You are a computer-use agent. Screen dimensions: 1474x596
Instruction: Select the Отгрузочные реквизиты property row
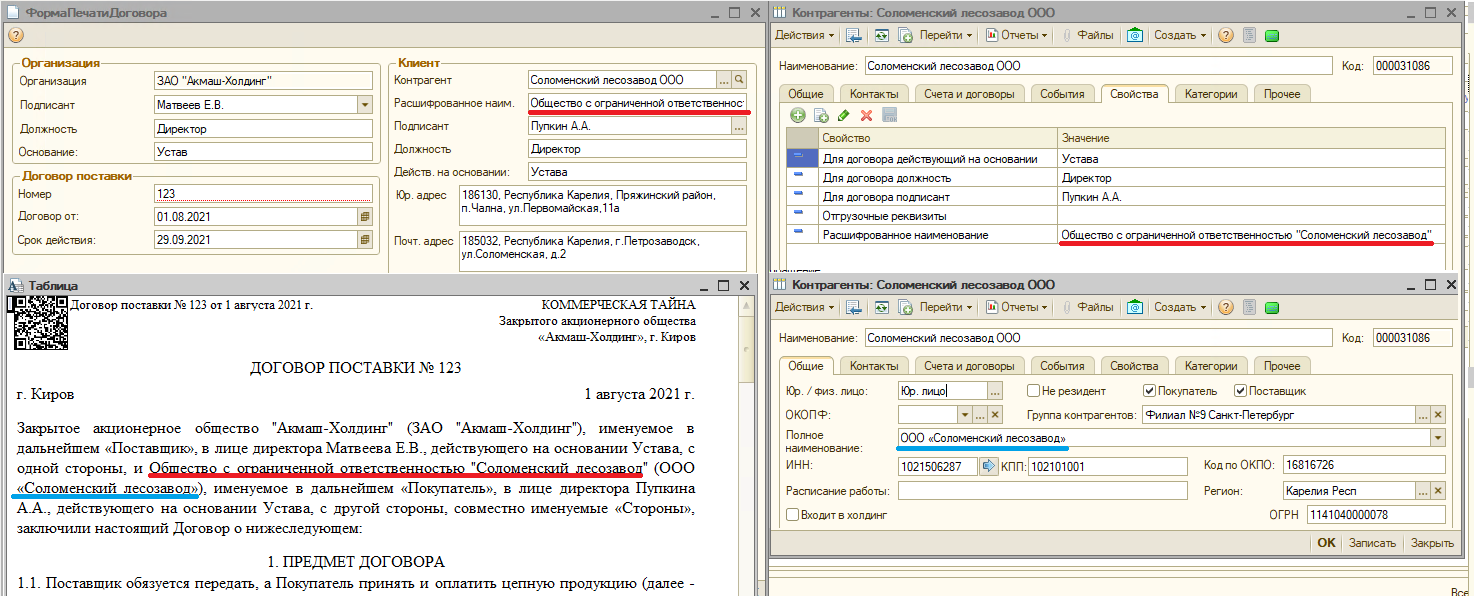coord(1116,216)
